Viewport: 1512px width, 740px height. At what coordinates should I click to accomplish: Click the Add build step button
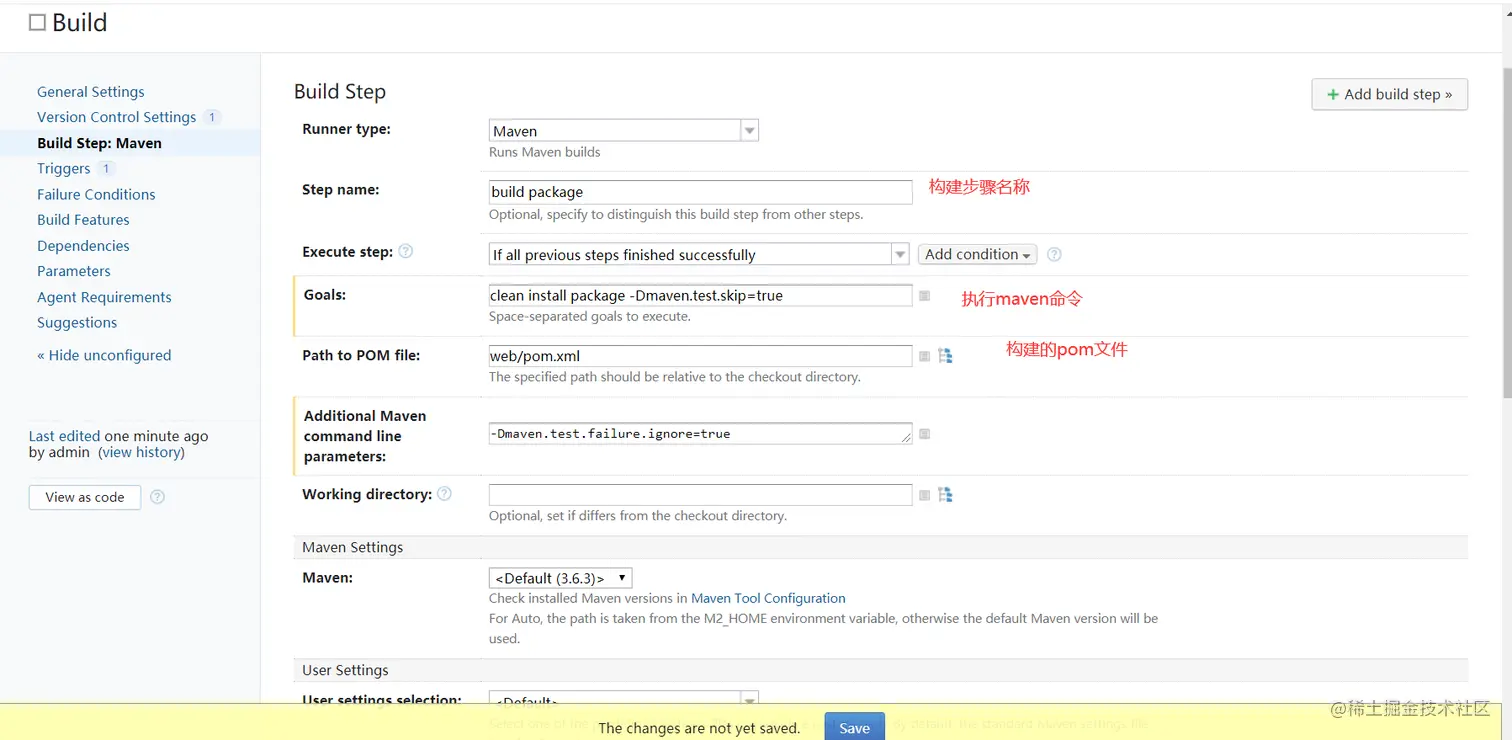point(1389,94)
